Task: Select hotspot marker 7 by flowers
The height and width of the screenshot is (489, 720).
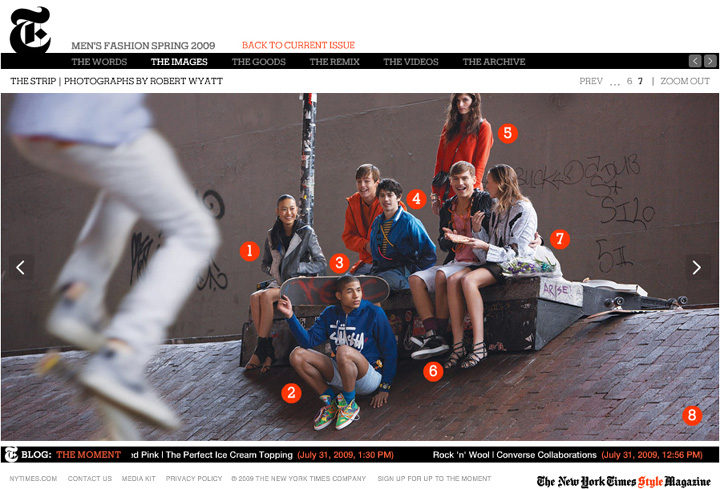Action: click(560, 239)
